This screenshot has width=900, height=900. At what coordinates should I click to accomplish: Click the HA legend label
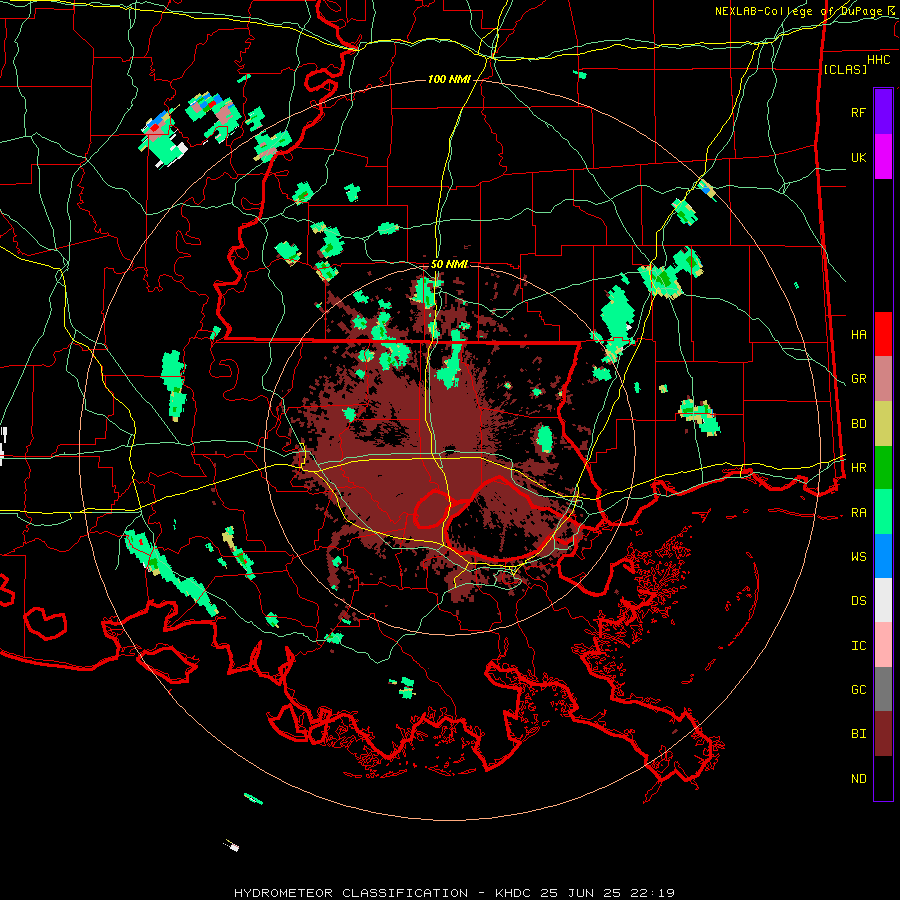(858, 334)
